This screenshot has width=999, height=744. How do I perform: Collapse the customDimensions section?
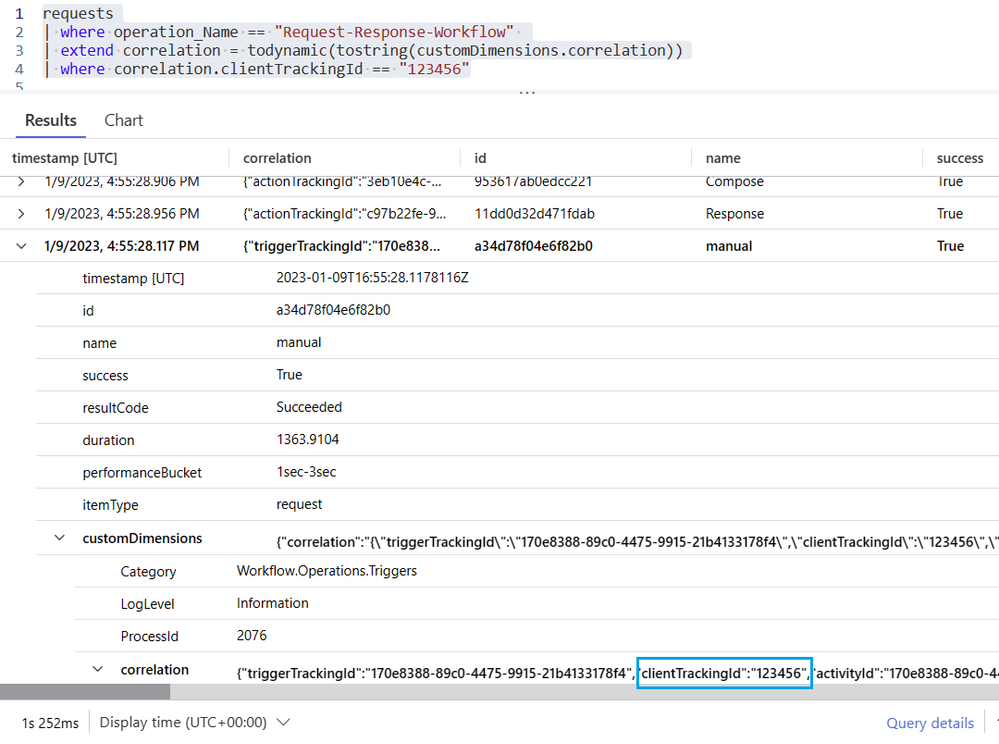tap(59, 538)
